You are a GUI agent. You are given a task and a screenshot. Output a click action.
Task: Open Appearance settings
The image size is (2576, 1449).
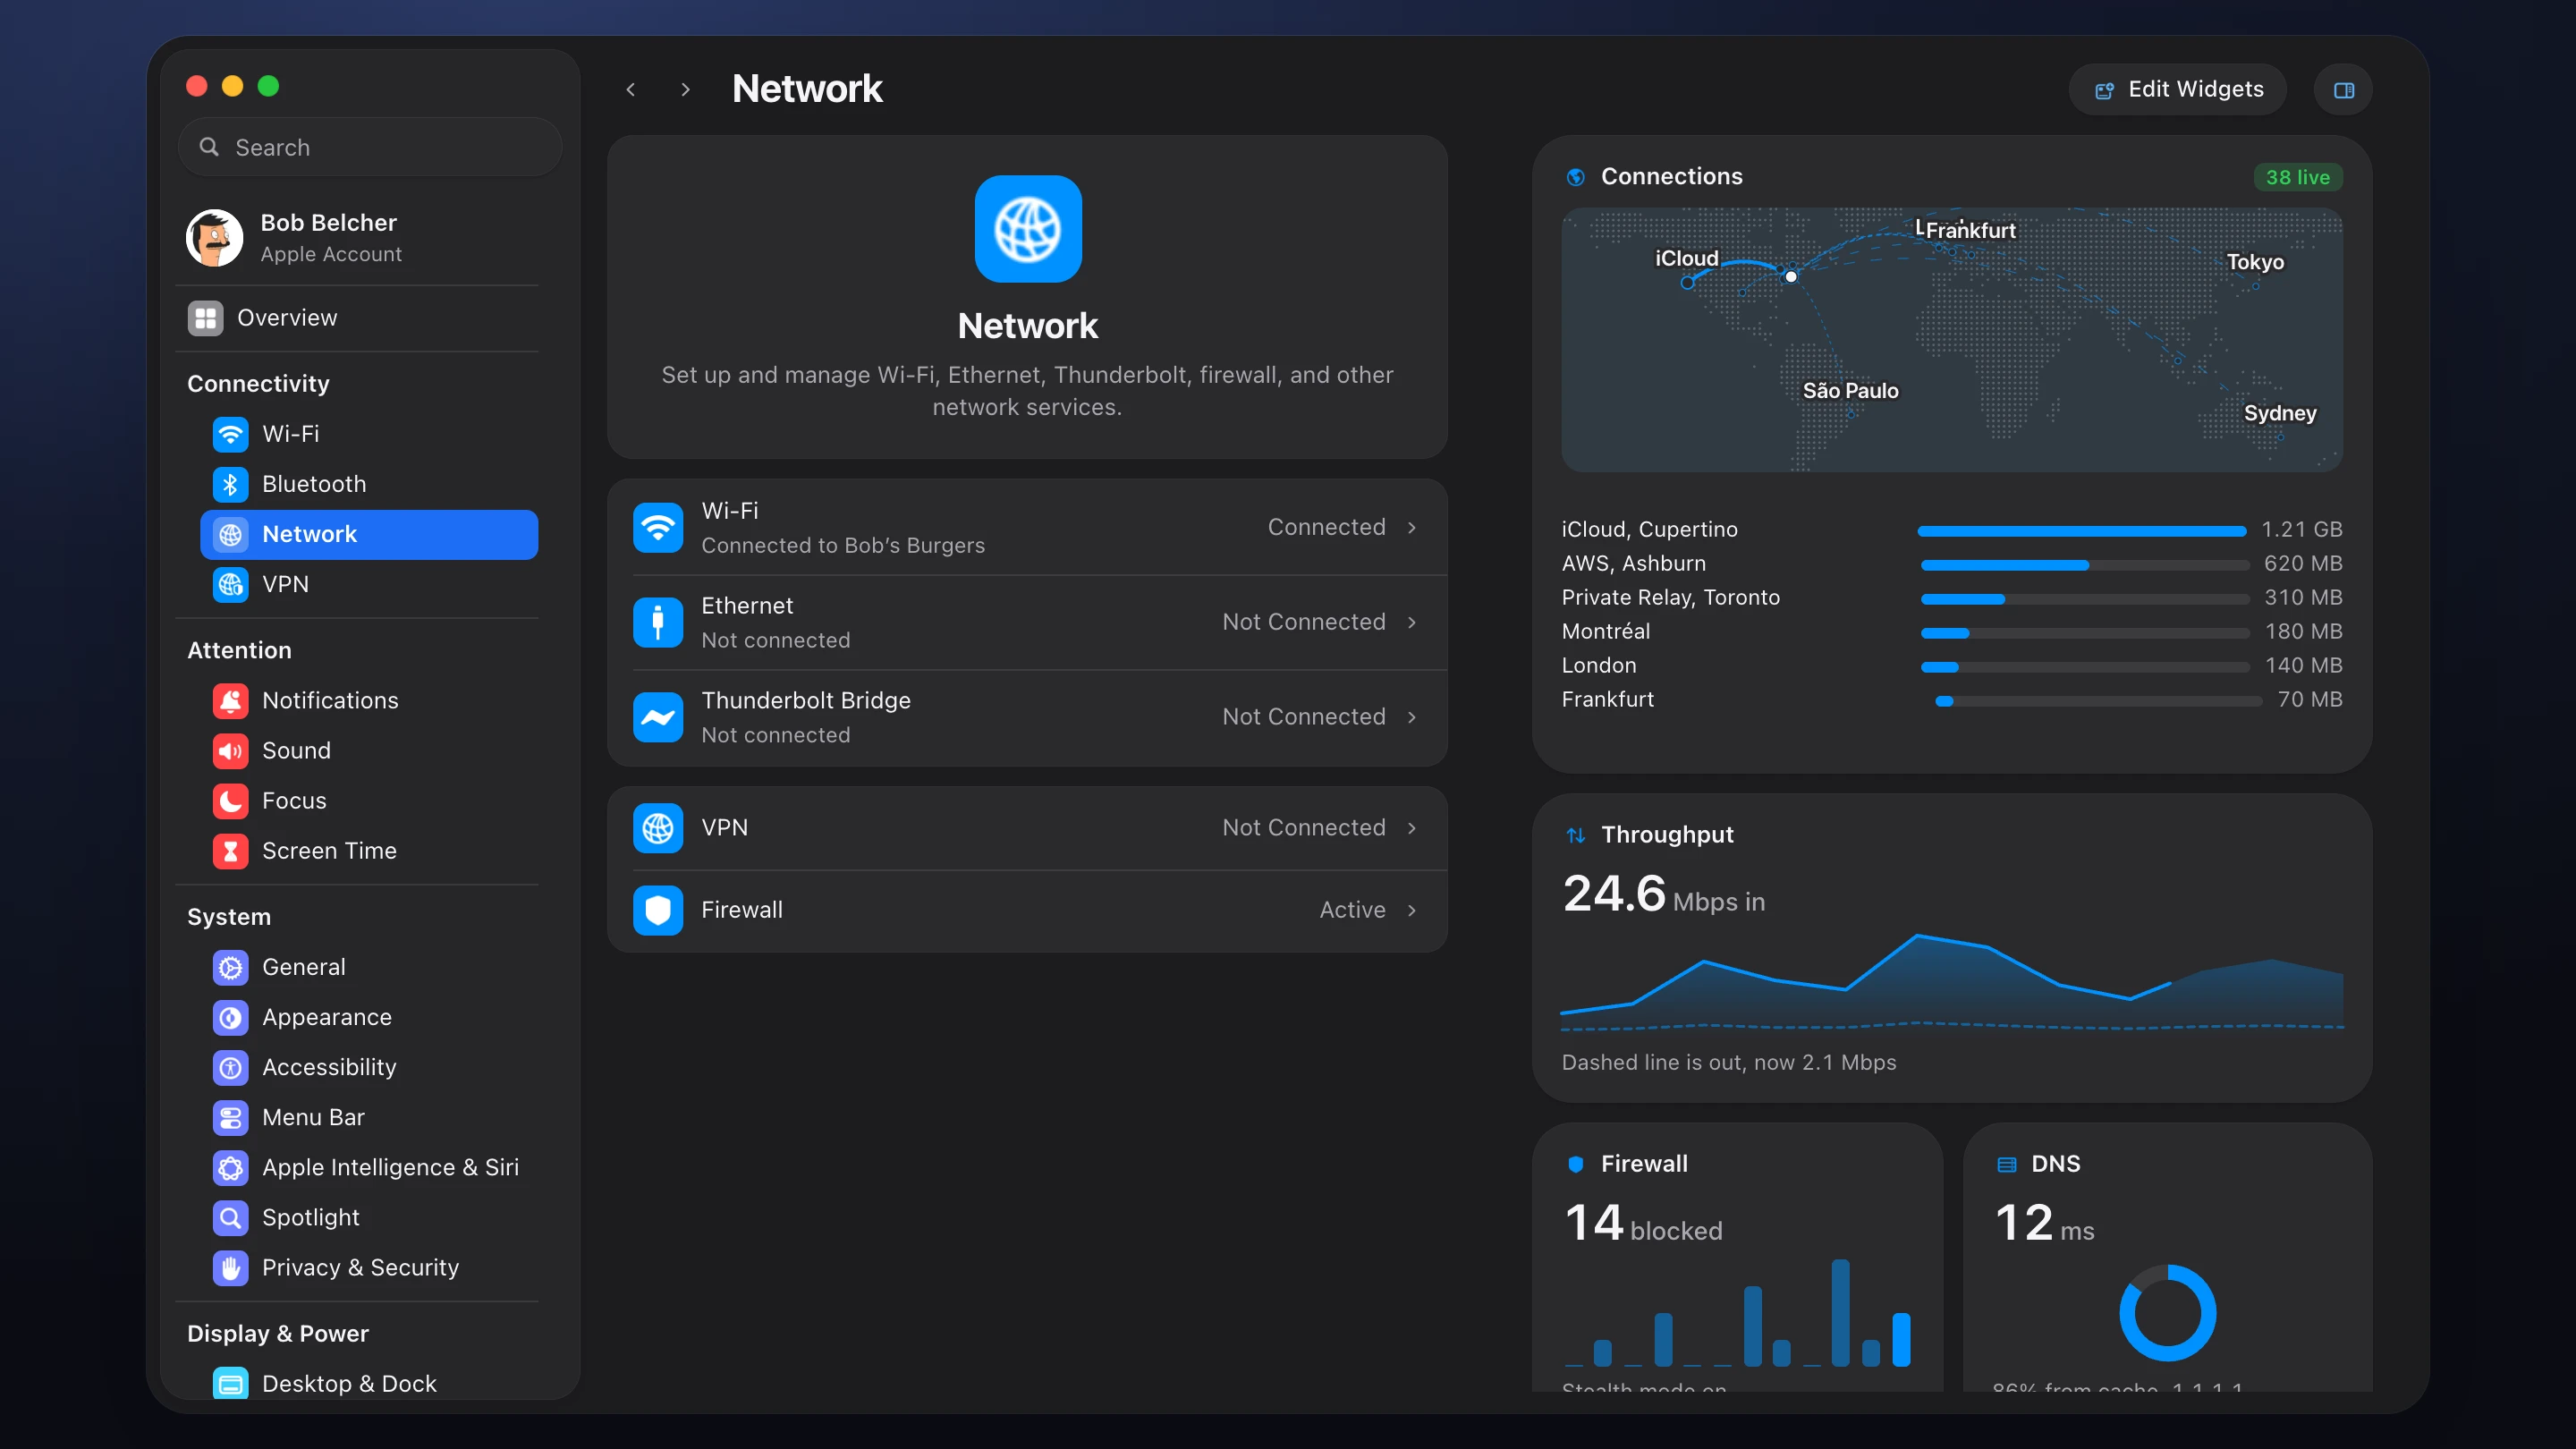(368, 1017)
